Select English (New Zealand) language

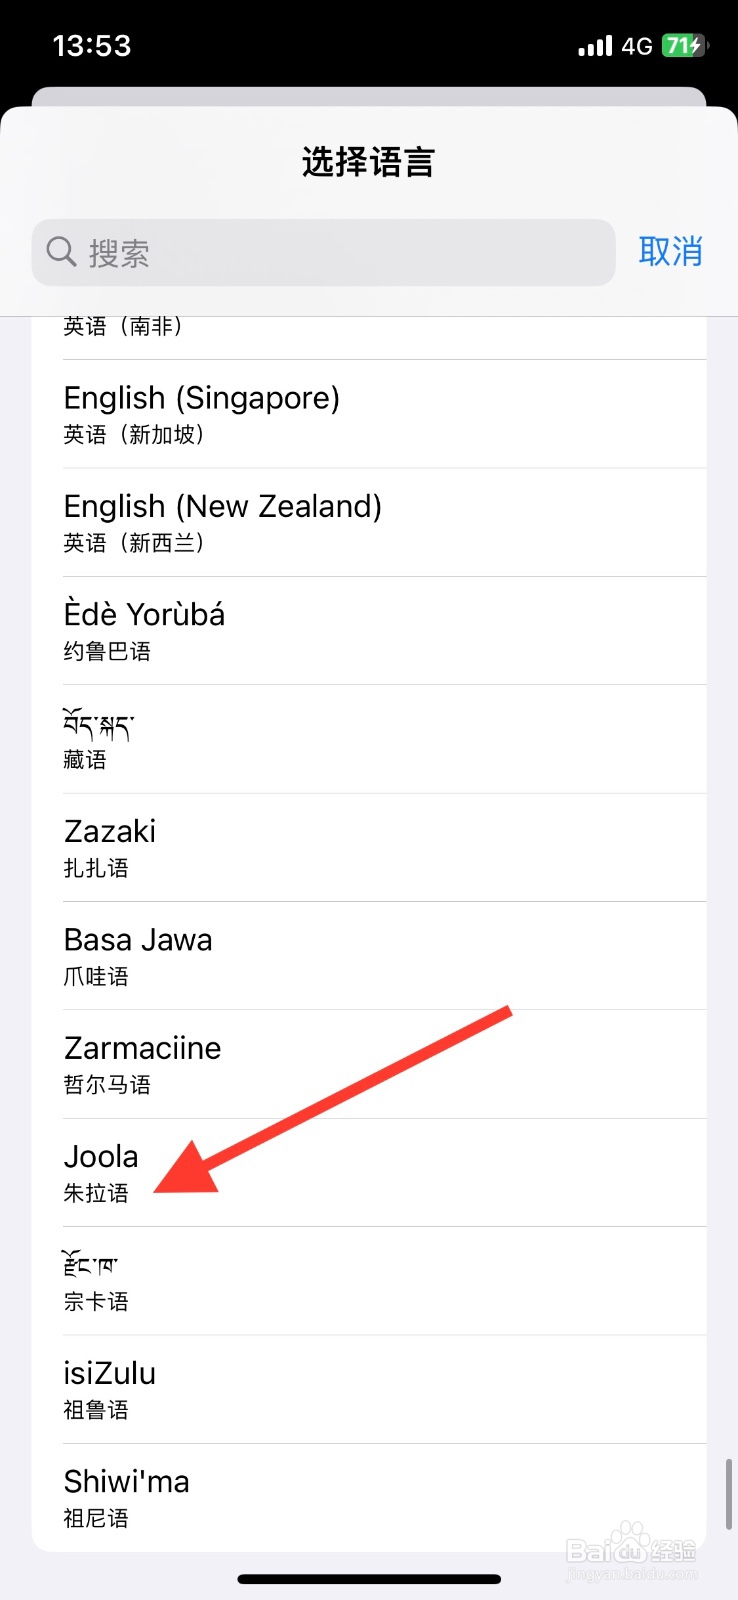pos(368,522)
